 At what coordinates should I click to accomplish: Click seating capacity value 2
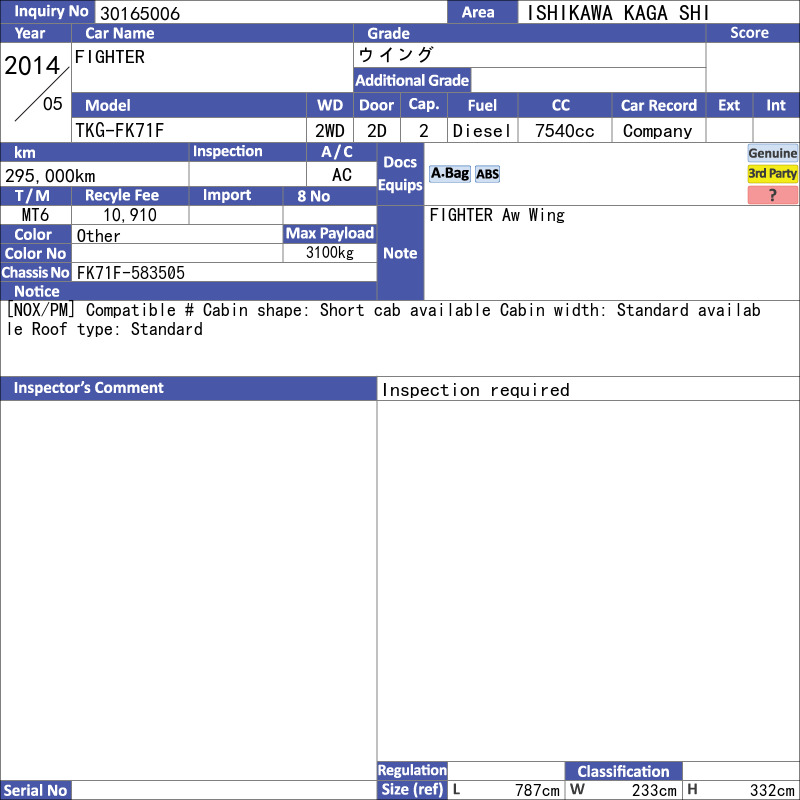[x=423, y=131]
